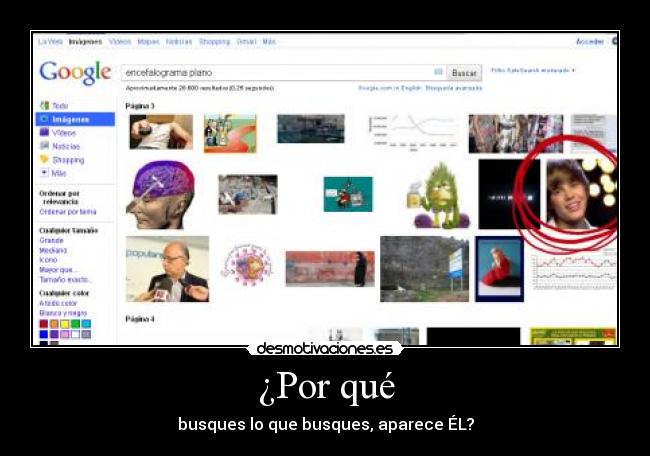Select Ordenar por tema
650x456 pixels.
coord(68,212)
